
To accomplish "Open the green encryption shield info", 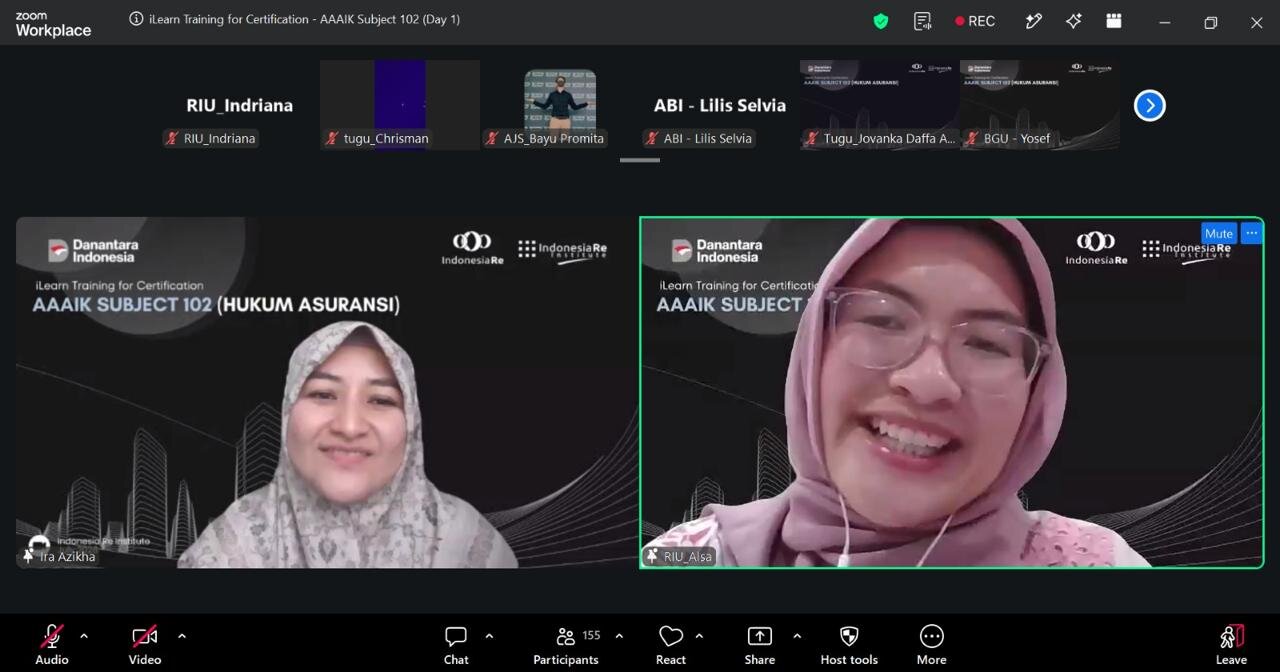I will 881,21.
